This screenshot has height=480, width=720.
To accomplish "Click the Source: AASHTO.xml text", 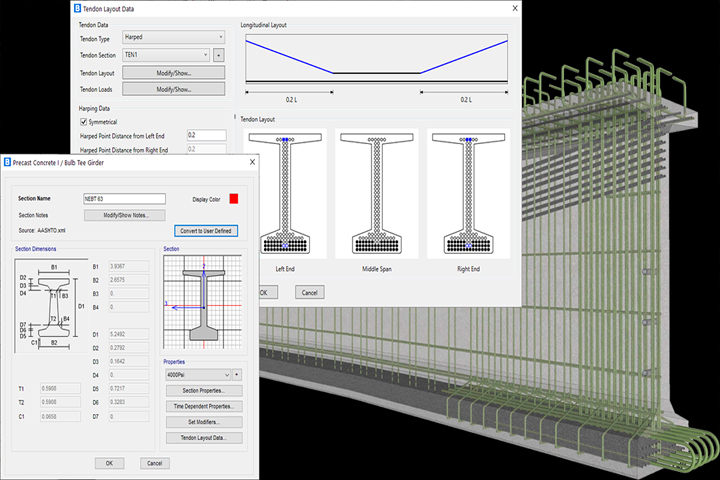I will pyautogui.click(x=42, y=231).
